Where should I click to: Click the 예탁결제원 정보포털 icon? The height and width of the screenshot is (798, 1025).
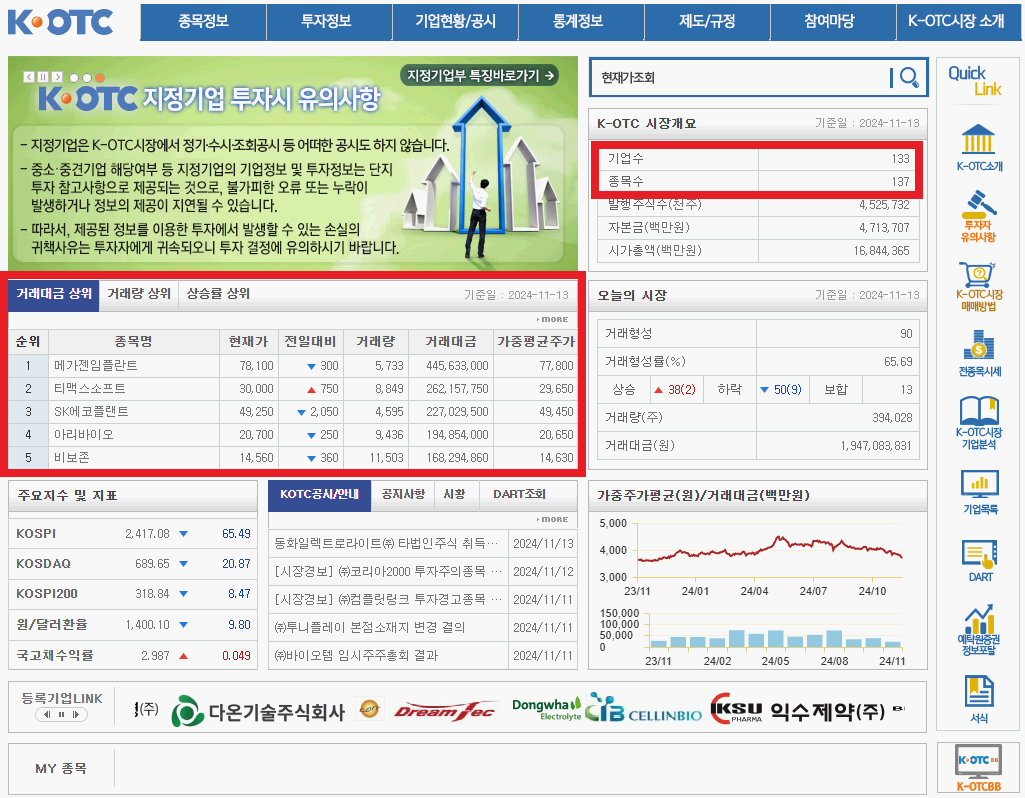click(x=977, y=625)
